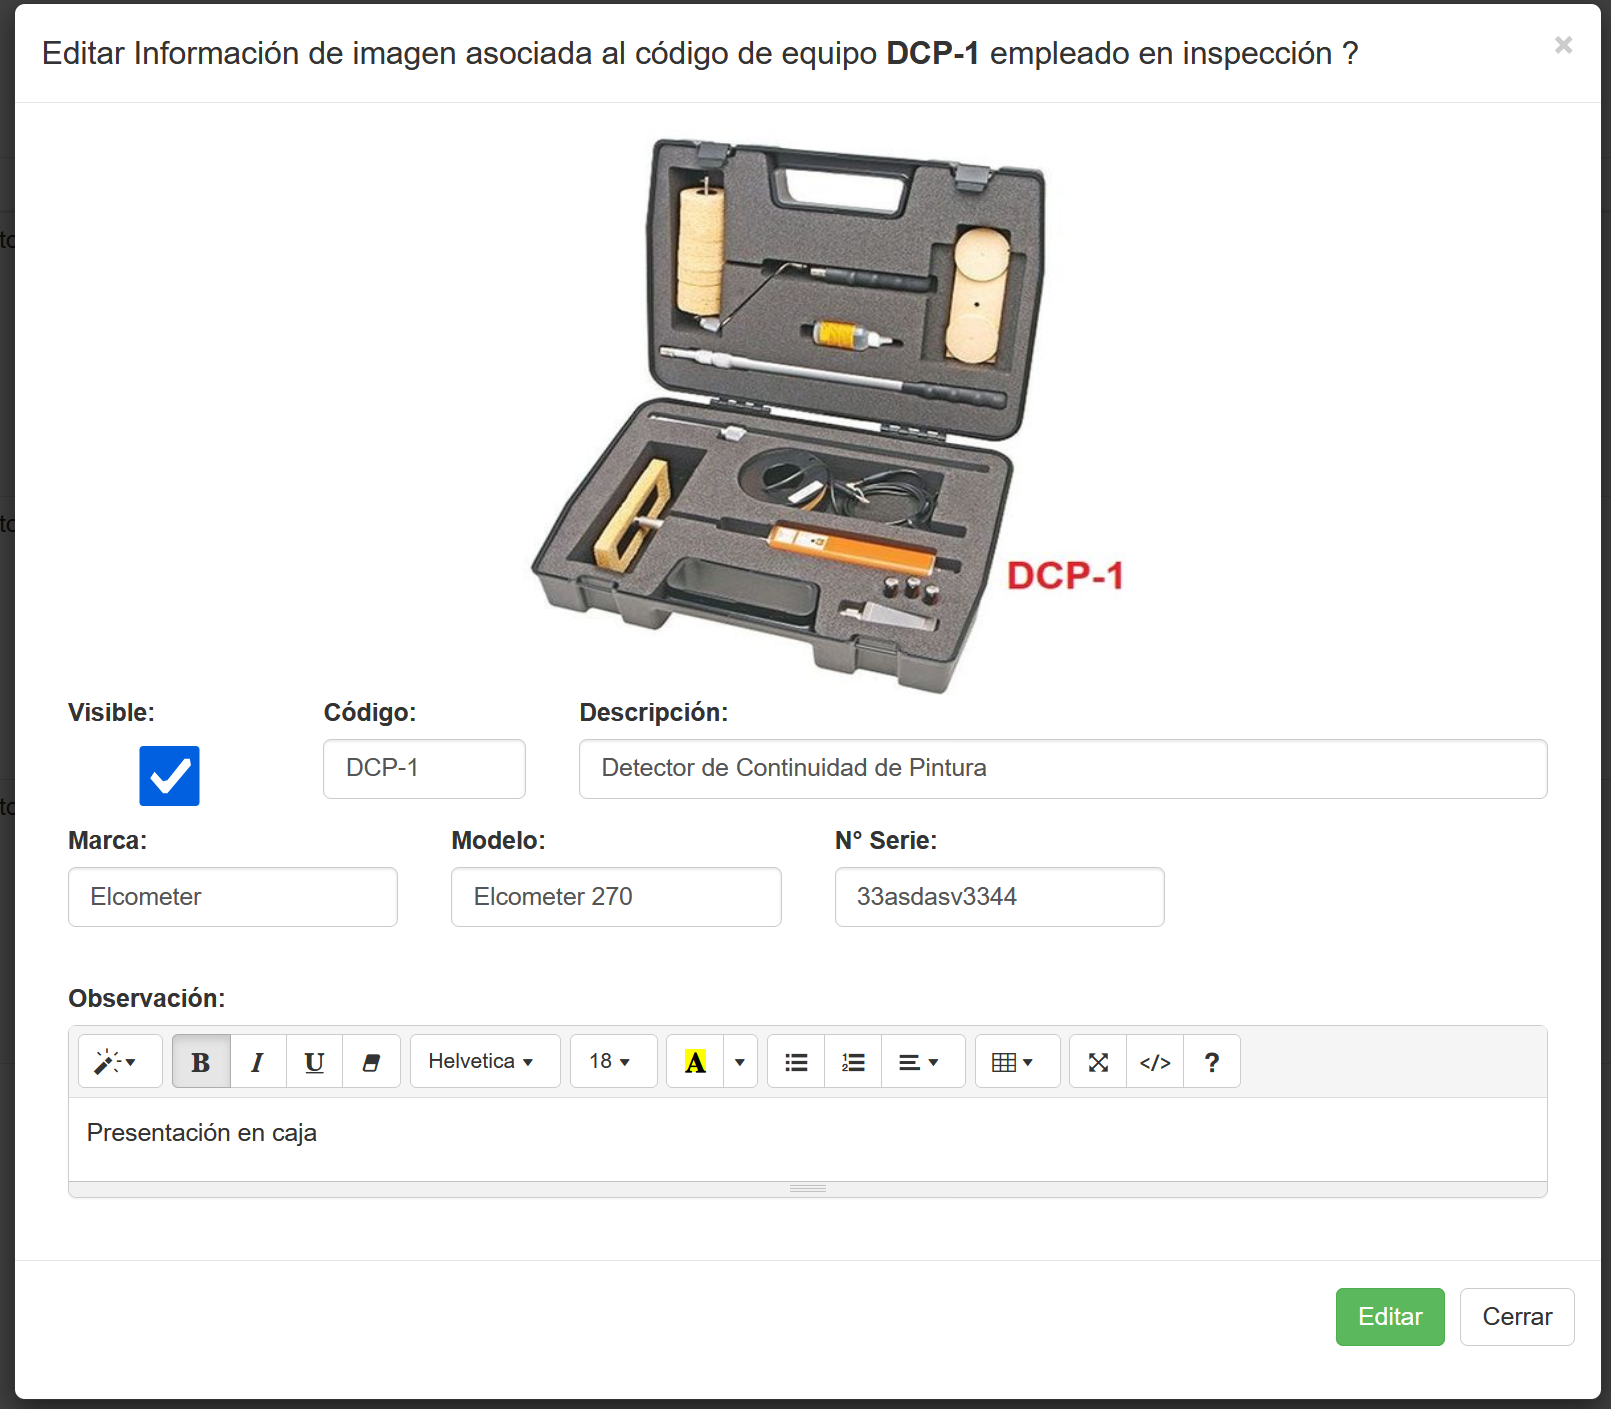Click the Descripción input field
The width and height of the screenshot is (1611, 1409).
[1062, 769]
